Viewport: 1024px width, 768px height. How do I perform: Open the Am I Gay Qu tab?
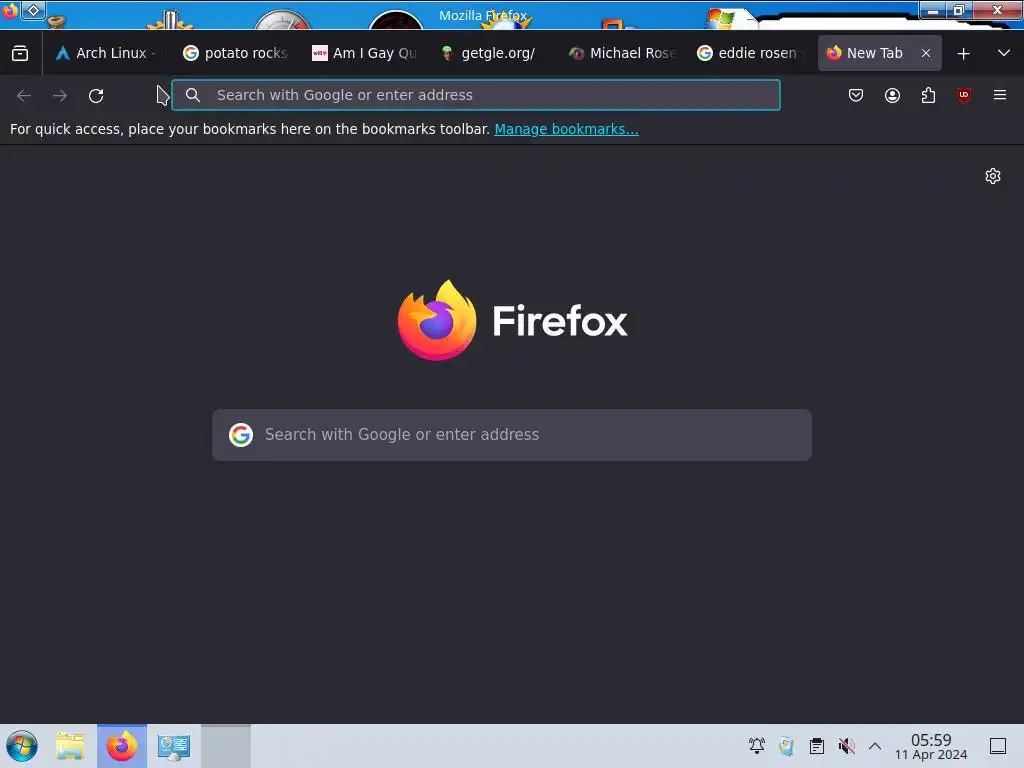(x=364, y=53)
